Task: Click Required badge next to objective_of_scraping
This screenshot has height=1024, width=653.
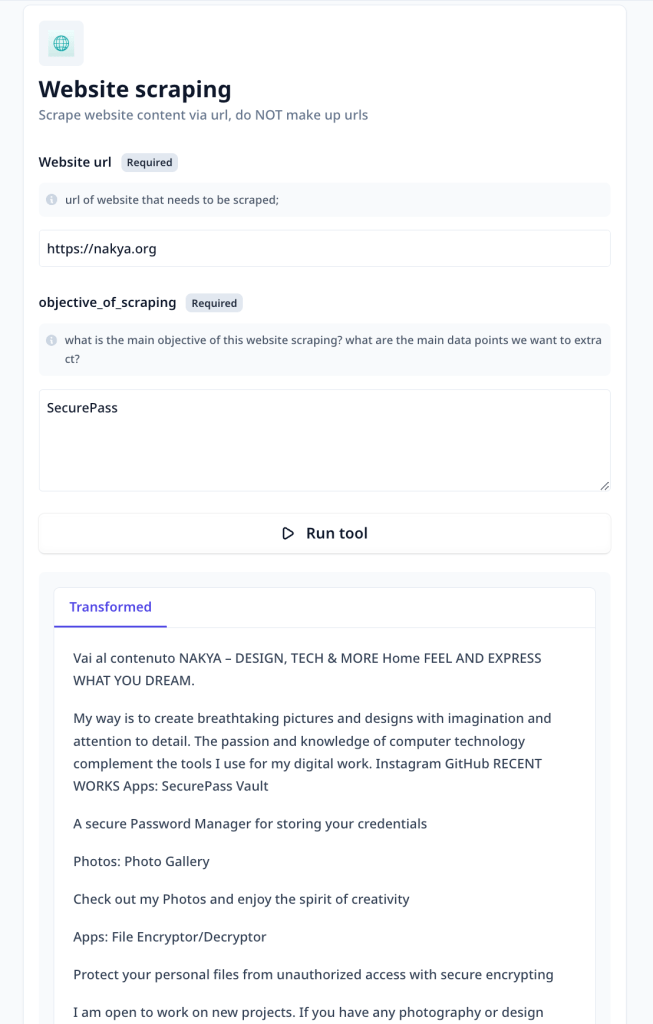Action: [214, 303]
